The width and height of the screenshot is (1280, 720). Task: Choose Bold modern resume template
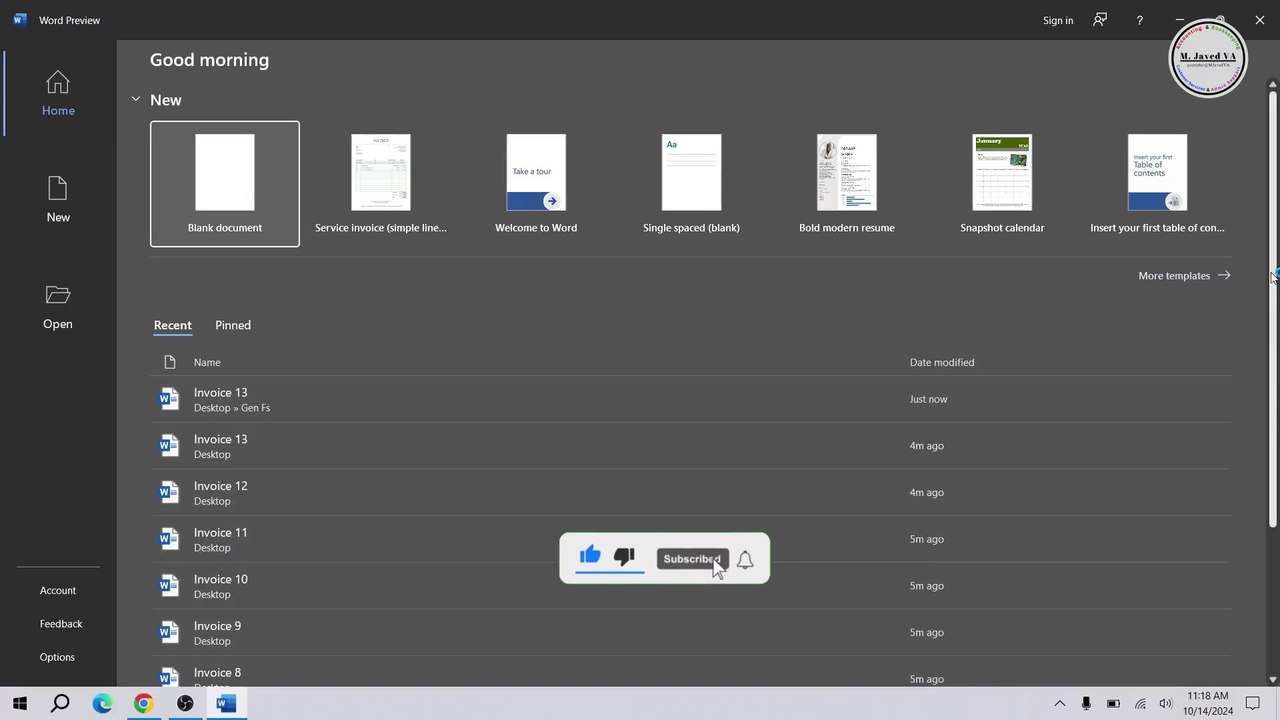tap(847, 184)
